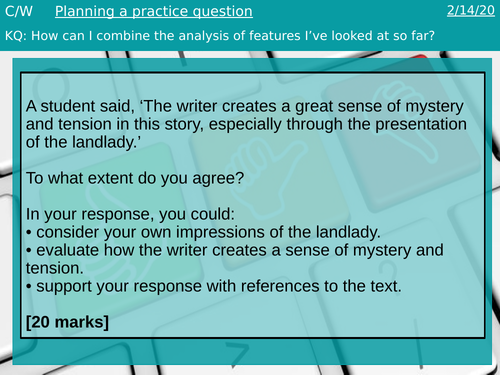Click the 'support your response with references' bullet
Image resolution: width=500 pixels, height=375 pixels.
214,286
